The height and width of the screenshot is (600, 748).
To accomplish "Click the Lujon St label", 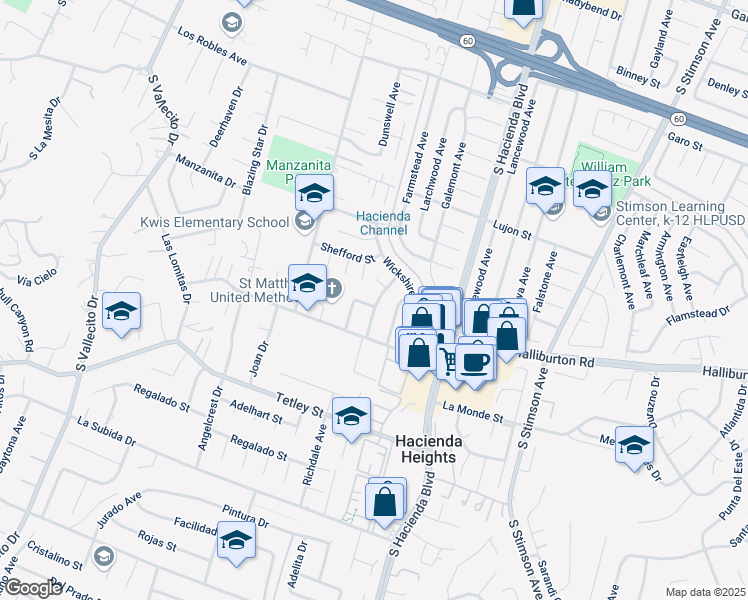I will [x=512, y=230].
